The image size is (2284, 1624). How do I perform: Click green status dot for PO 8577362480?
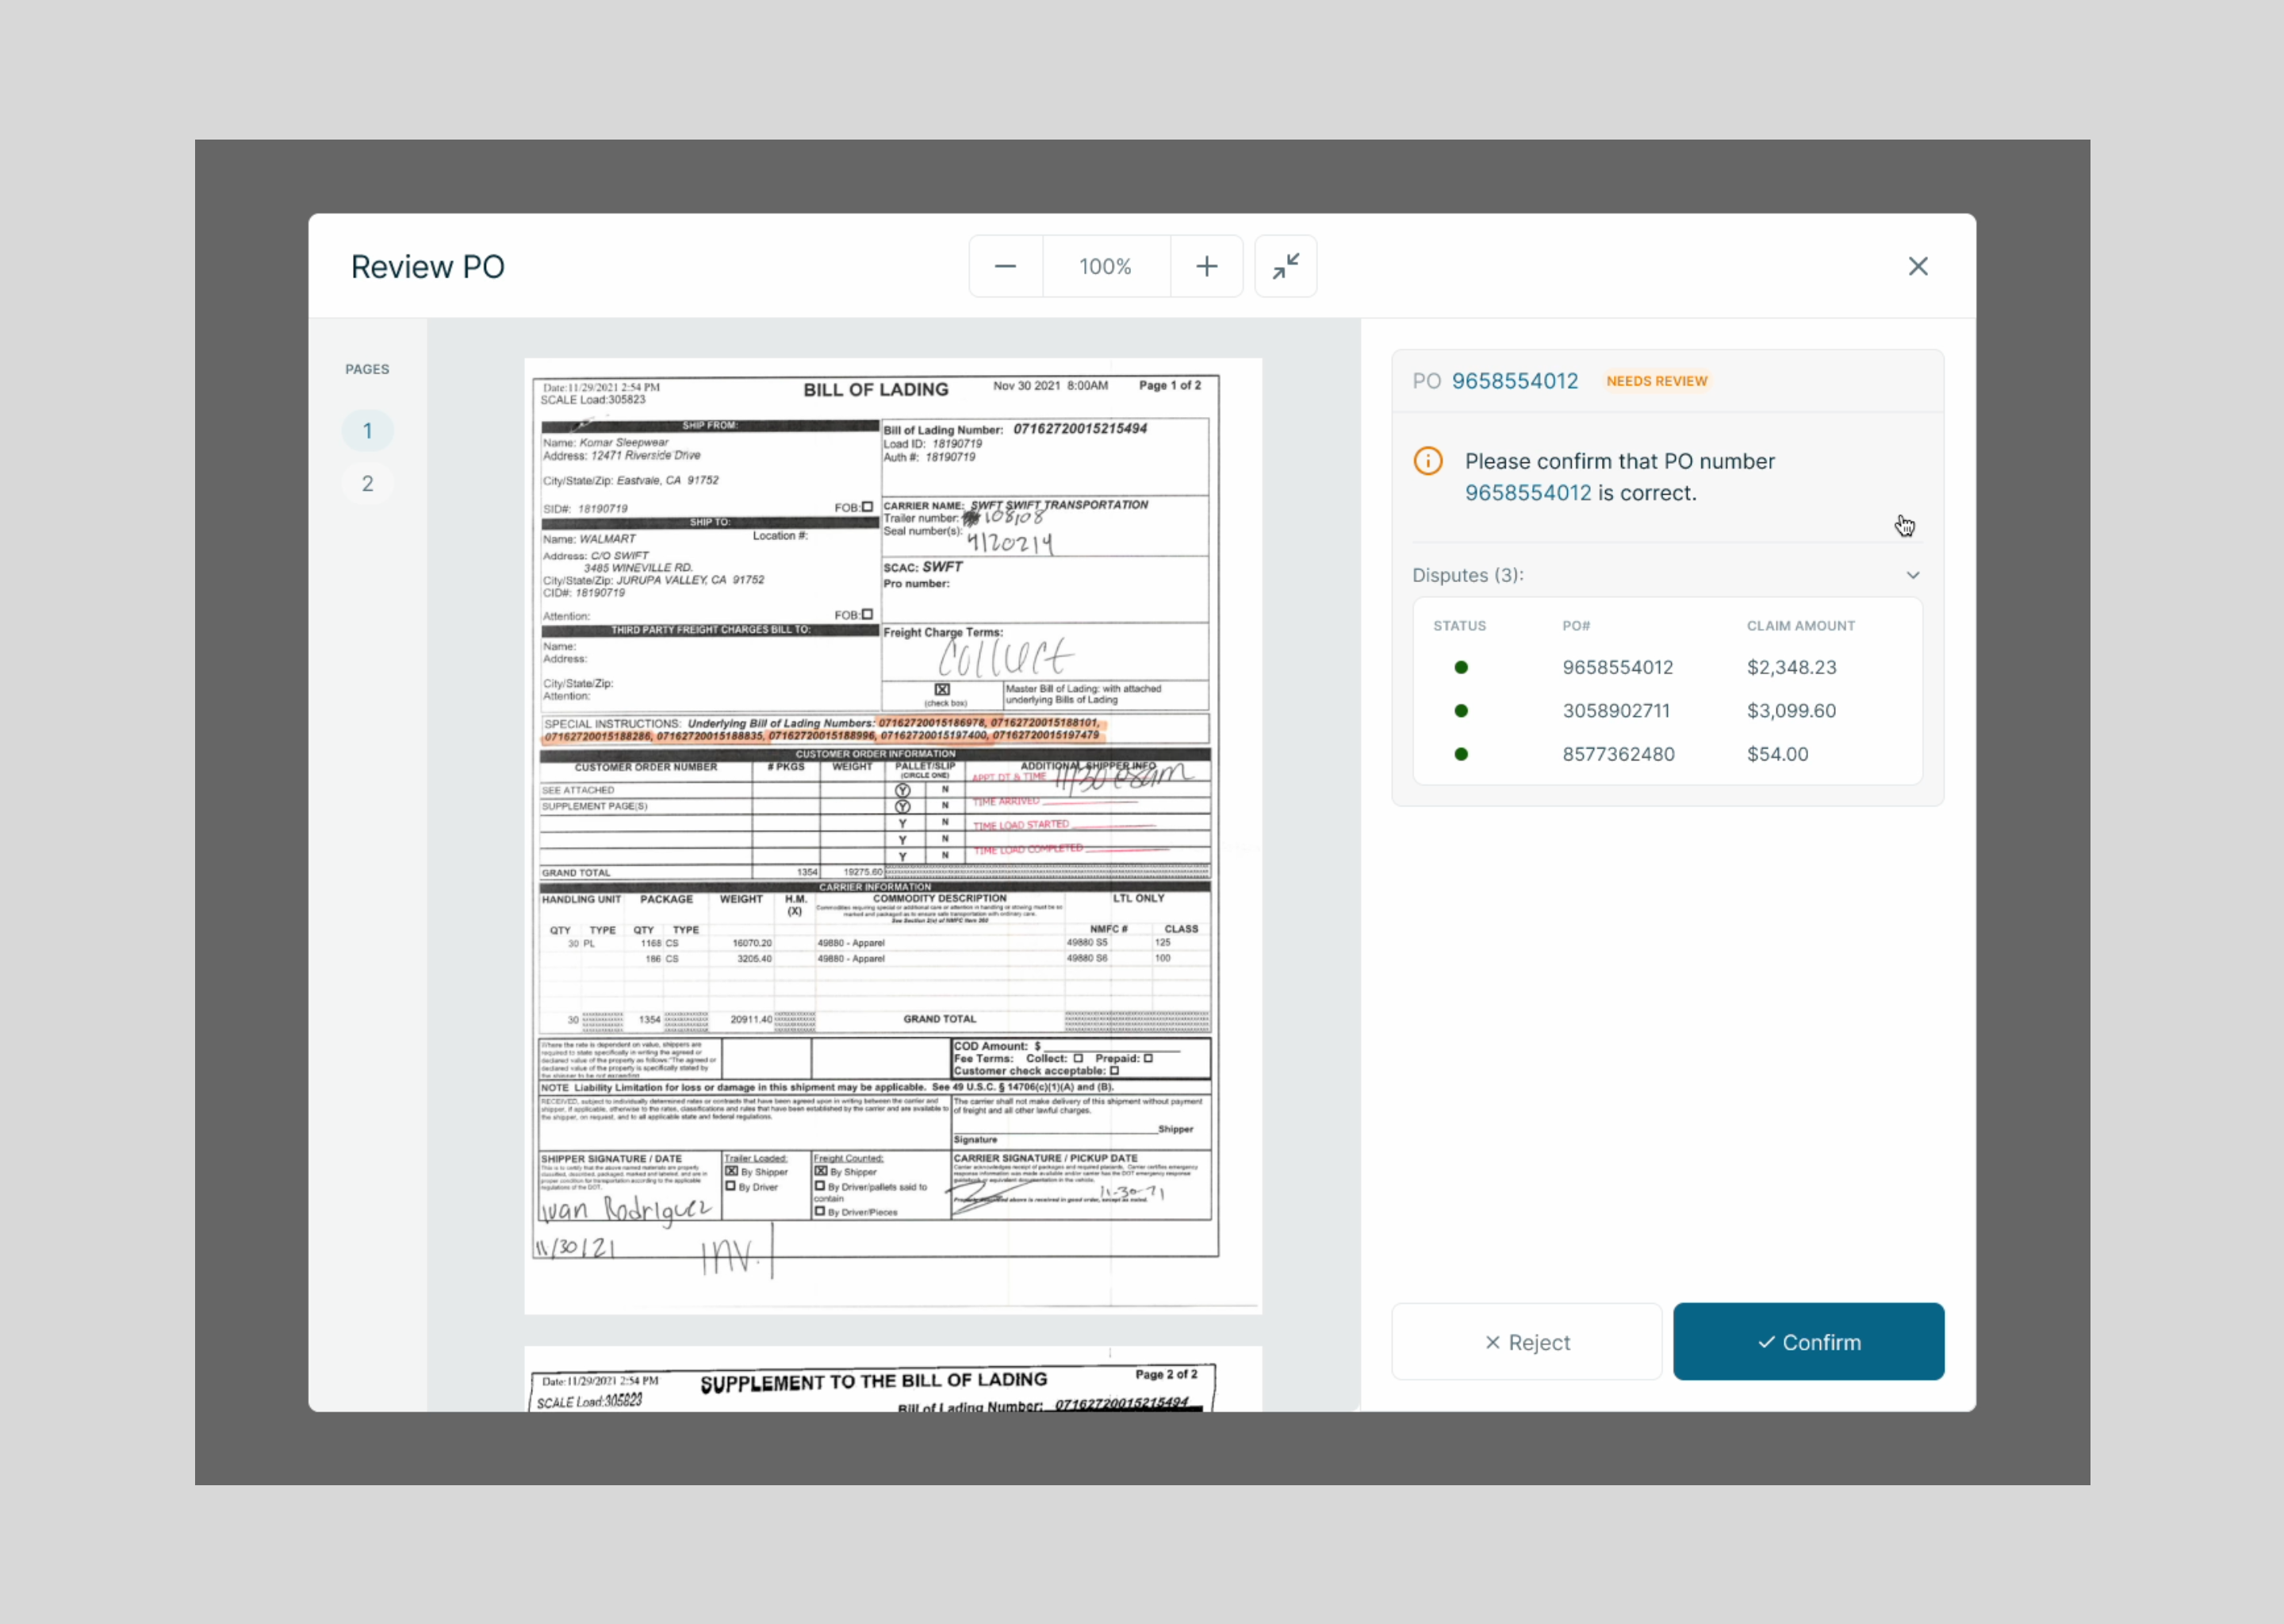tap(1460, 754)
